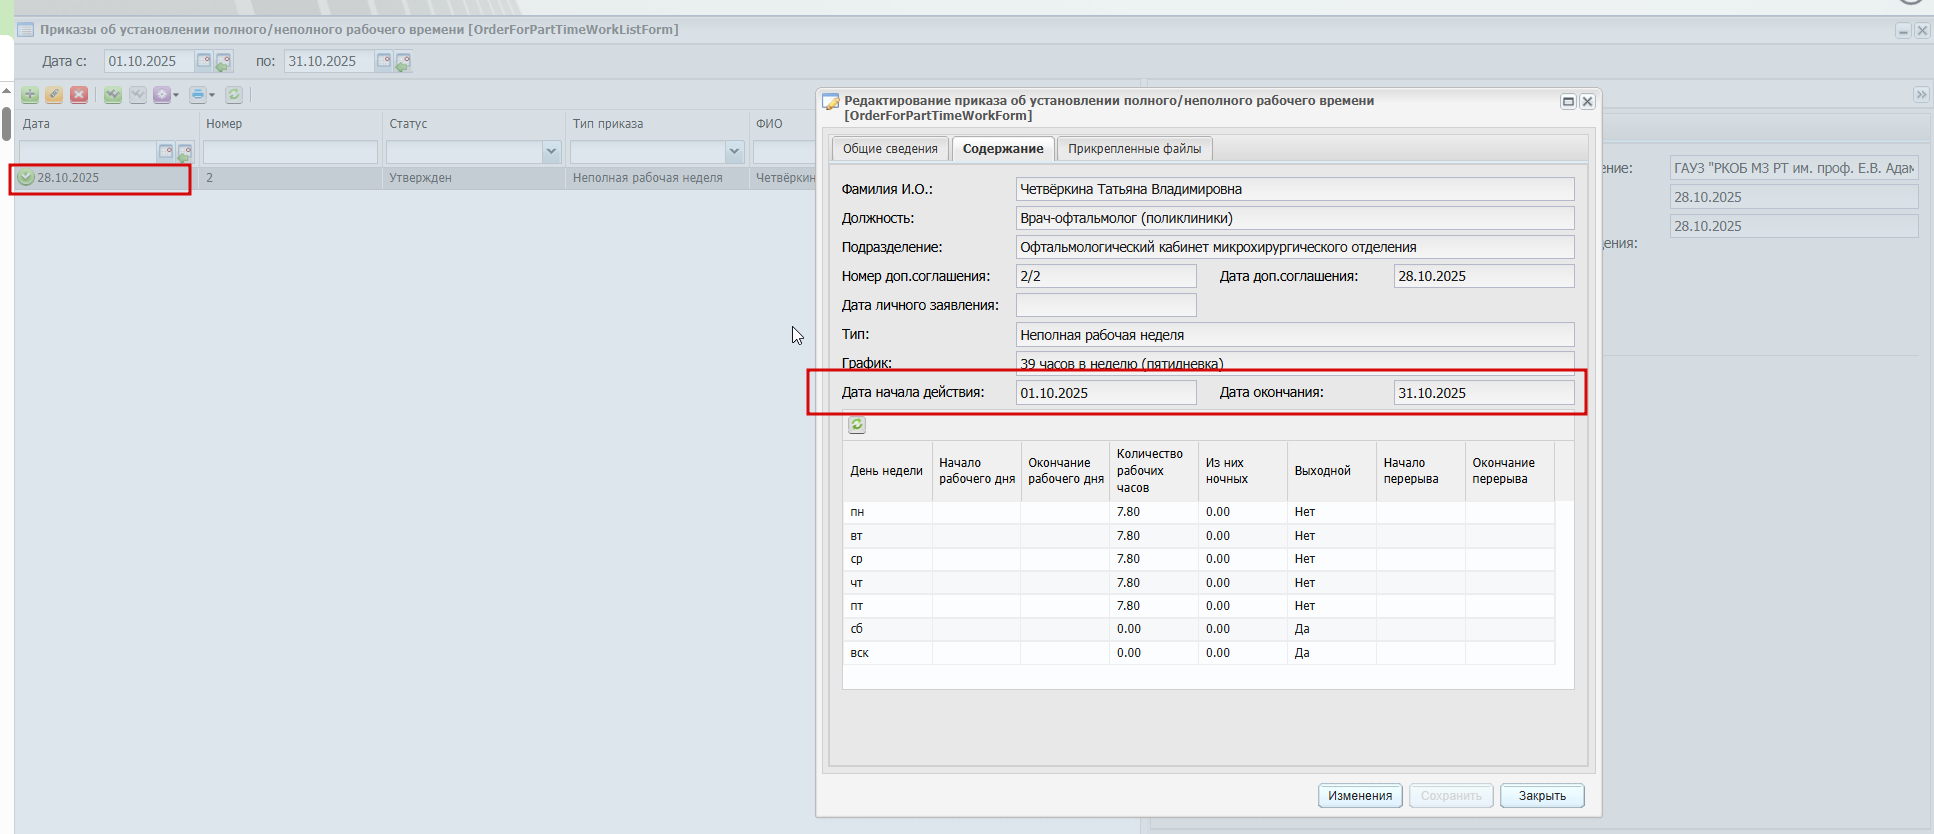Click the approved status icon in row 28.10.2025
The width and height of the screenshot is (1934, 834).
pos(27,178)
